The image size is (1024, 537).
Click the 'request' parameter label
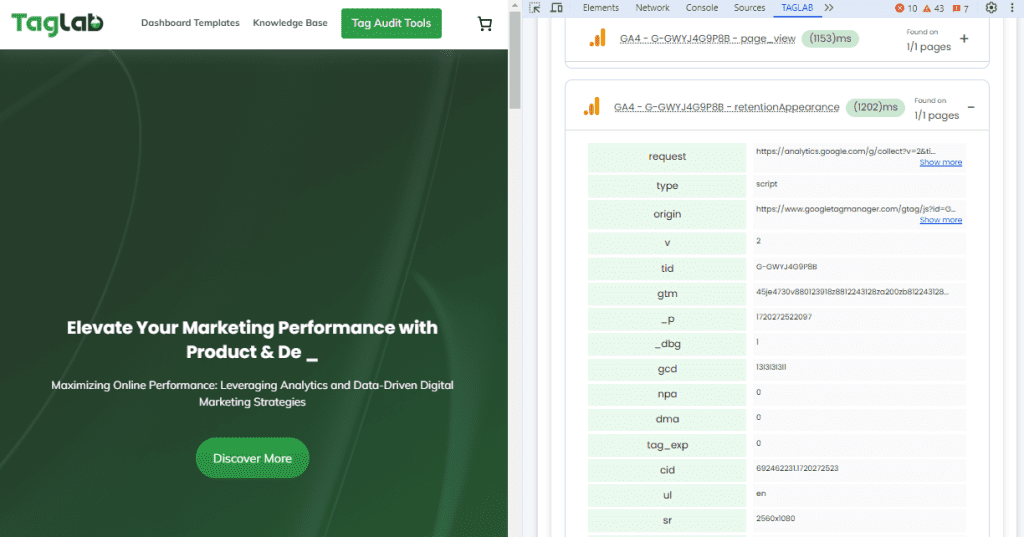click(667, 157)
